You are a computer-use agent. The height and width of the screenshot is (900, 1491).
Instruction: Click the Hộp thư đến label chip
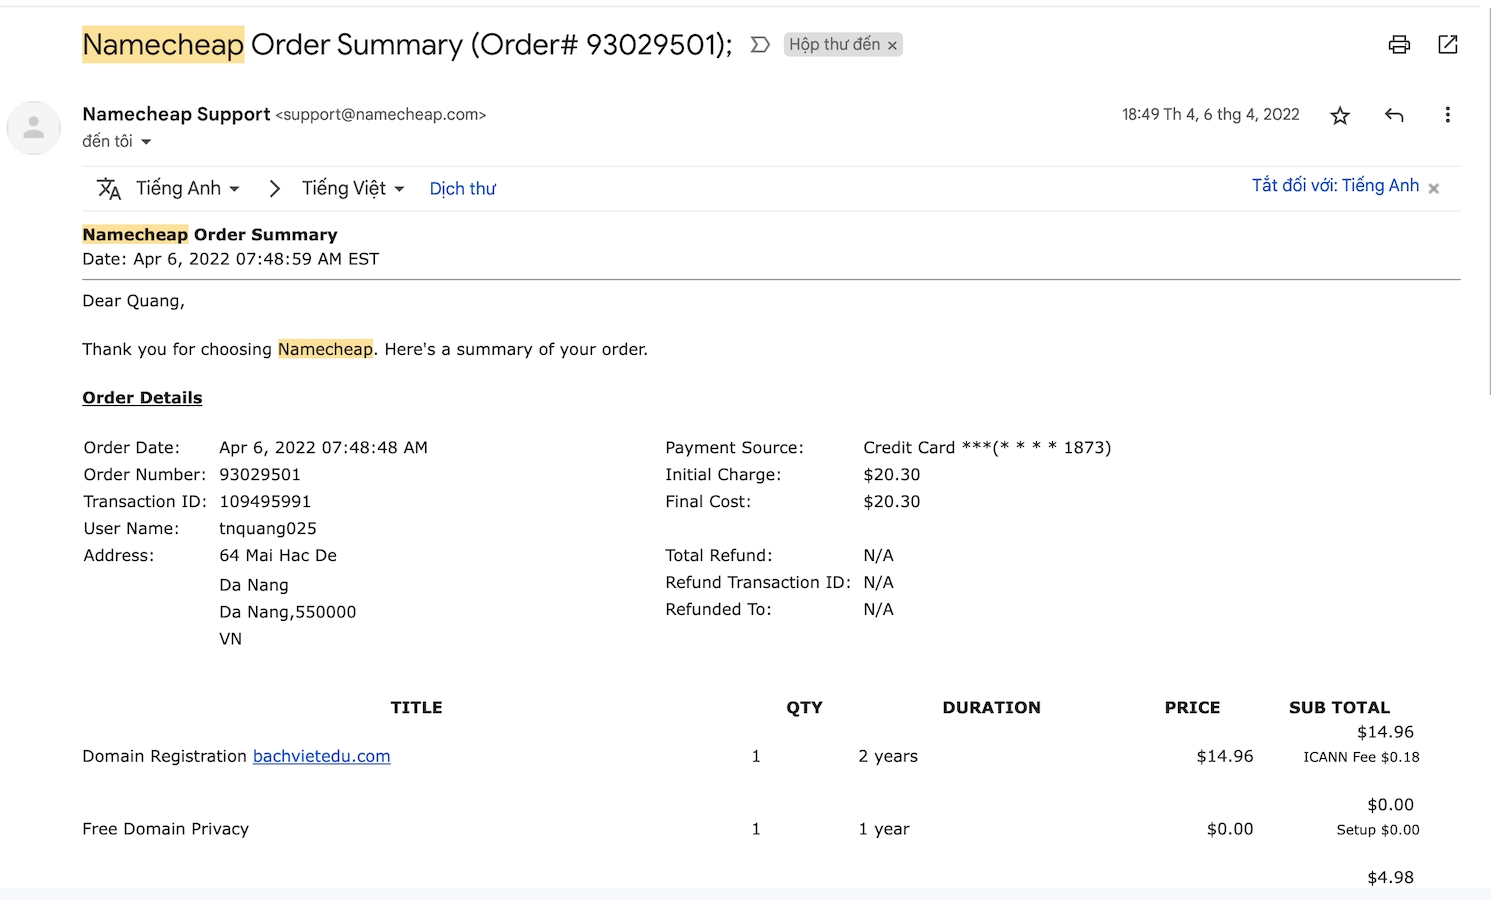coord(834,45)
